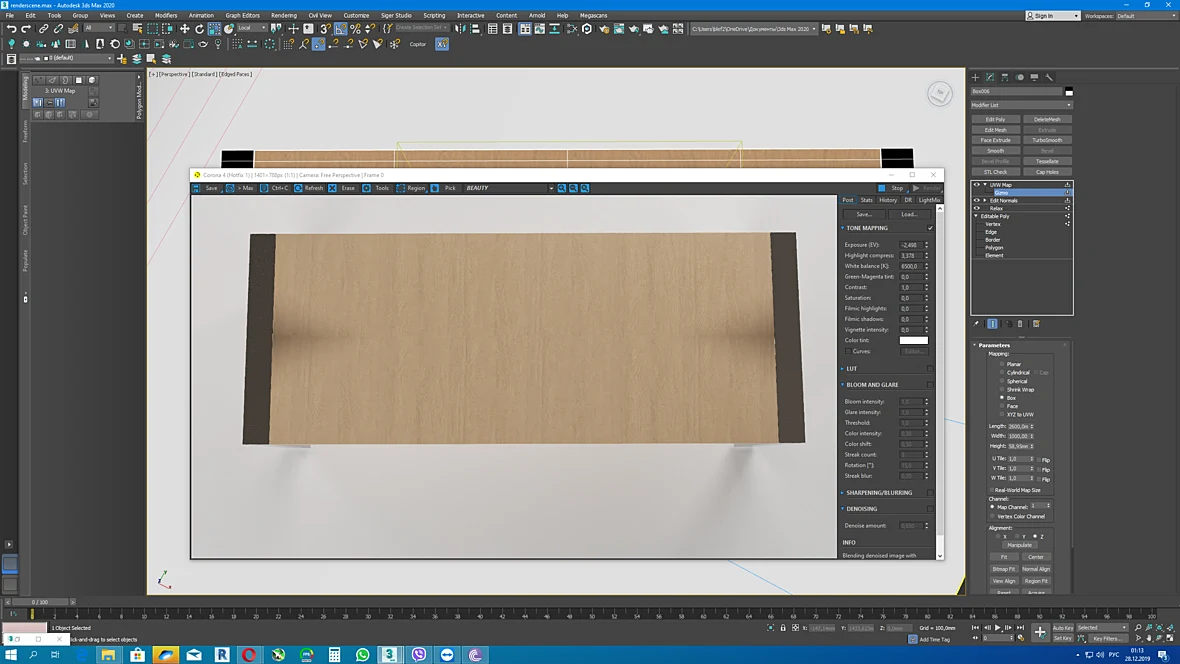Collapse Editable Poly tree arrow
1180x664 pixels.
pos(977,216)
